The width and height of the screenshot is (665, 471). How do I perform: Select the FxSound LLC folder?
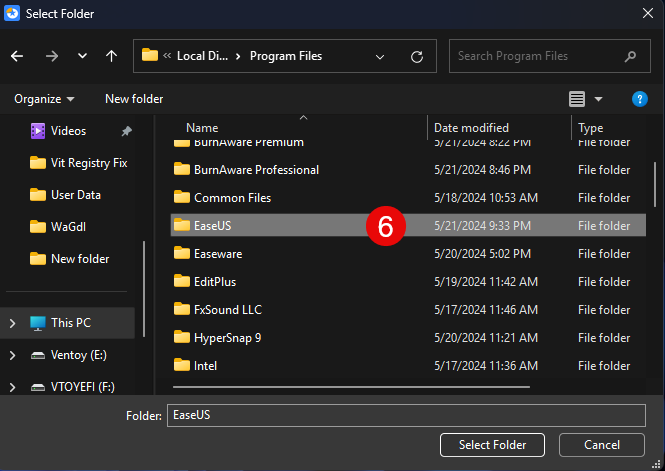(408, 310)
